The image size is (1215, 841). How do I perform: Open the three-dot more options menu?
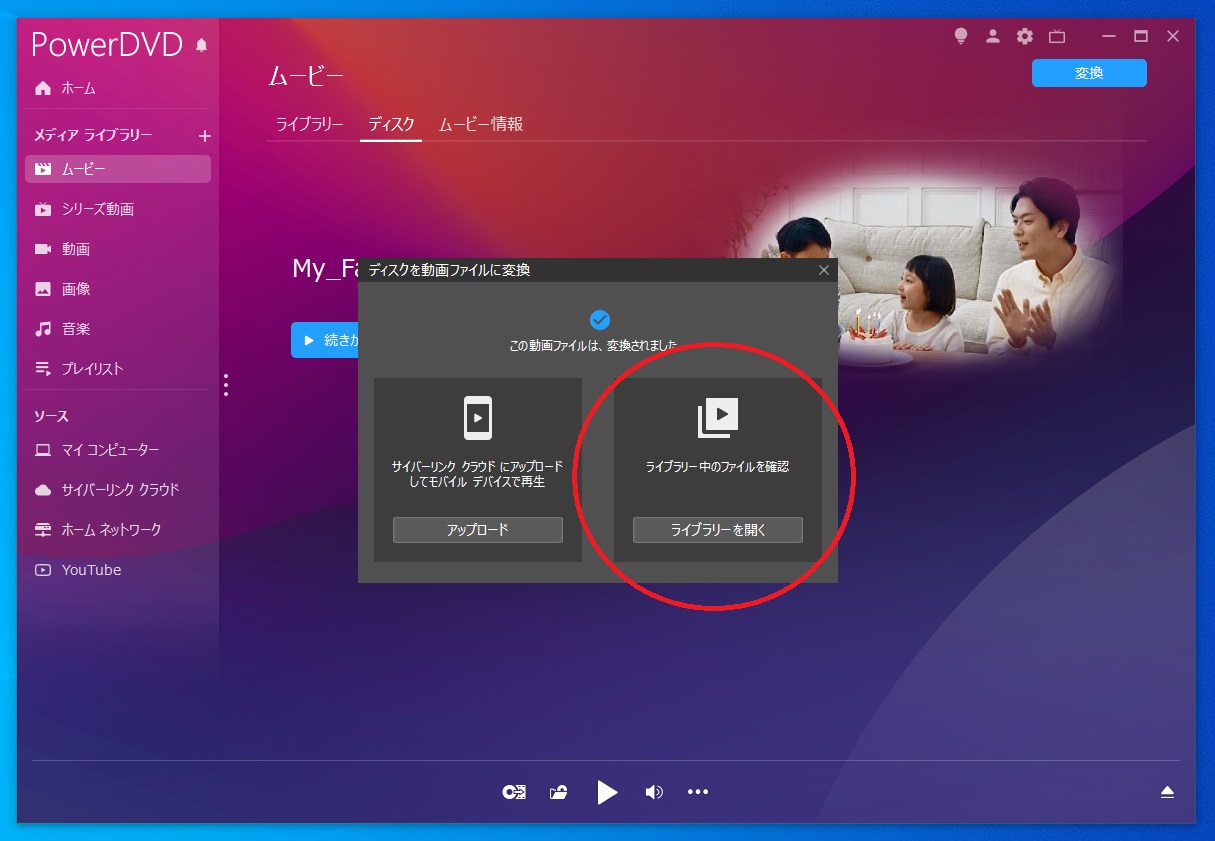tap(698, 792)
